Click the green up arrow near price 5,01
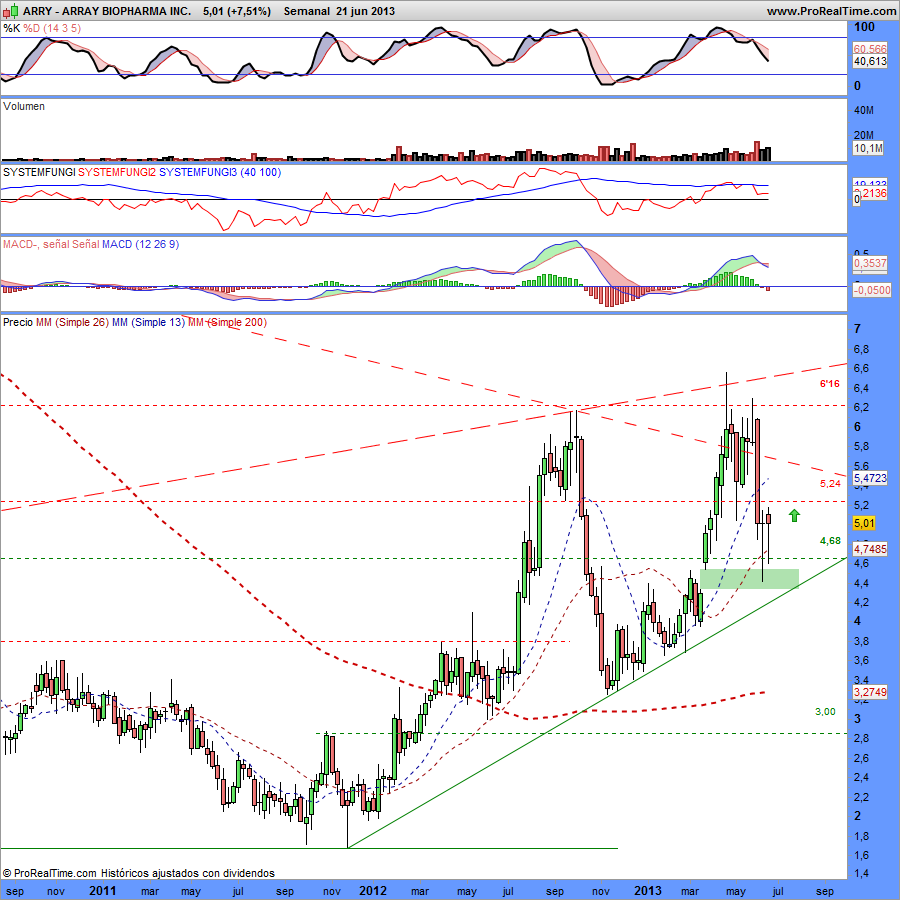Image resolution: width=900 pixels, height=900 pixels. tap(794, 515)
